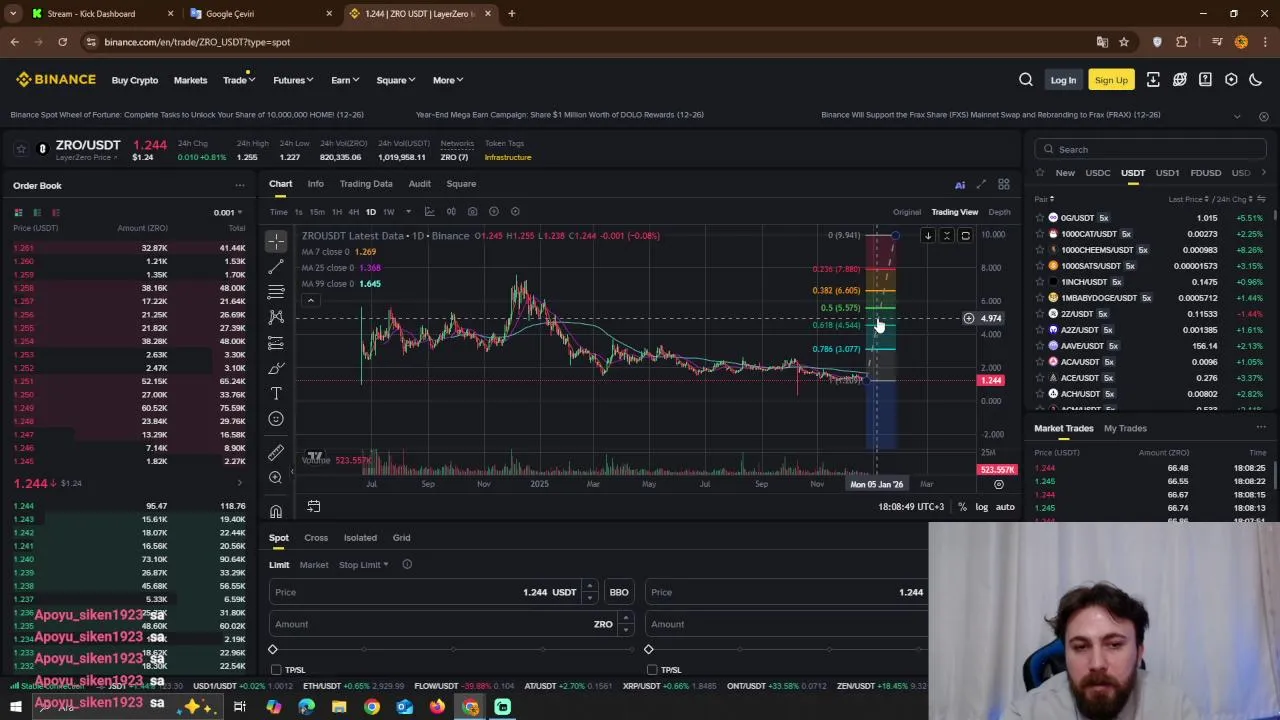The height and width of the screenshot is (720, 1280).
Task: Select the Cross margin tab
Action: (x=316, y=538)
